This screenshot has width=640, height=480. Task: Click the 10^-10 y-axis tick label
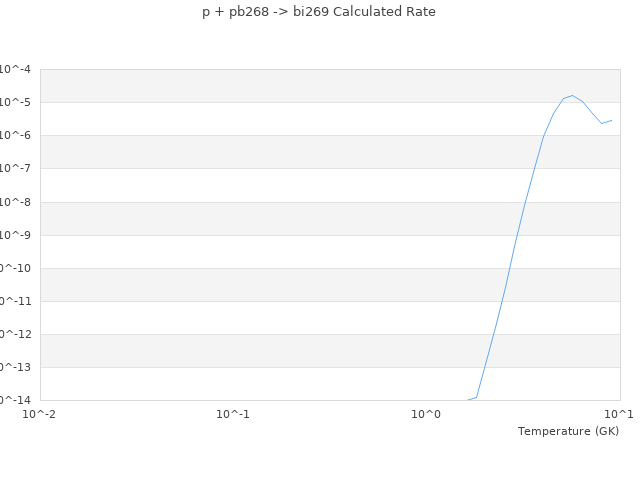14,268
